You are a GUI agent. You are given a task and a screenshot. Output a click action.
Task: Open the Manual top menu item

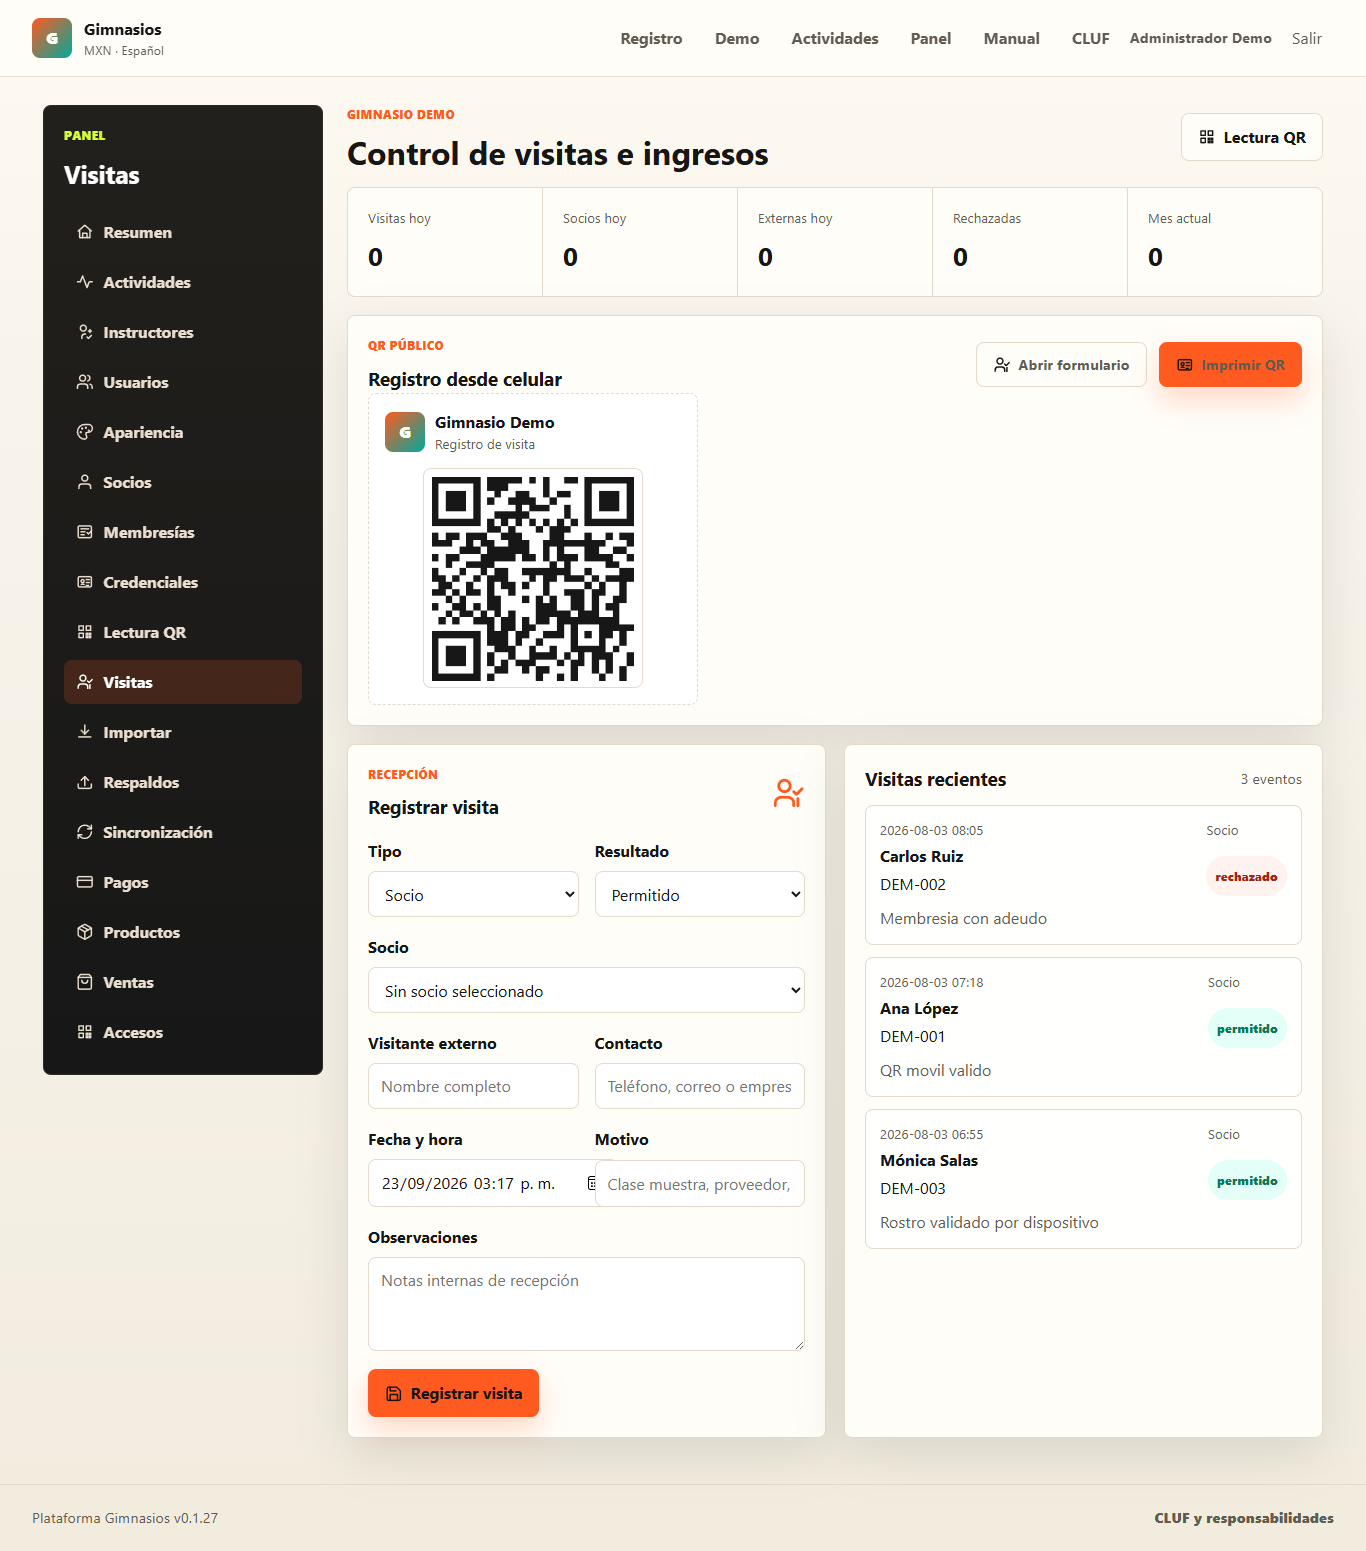(x=1012, y=38)
